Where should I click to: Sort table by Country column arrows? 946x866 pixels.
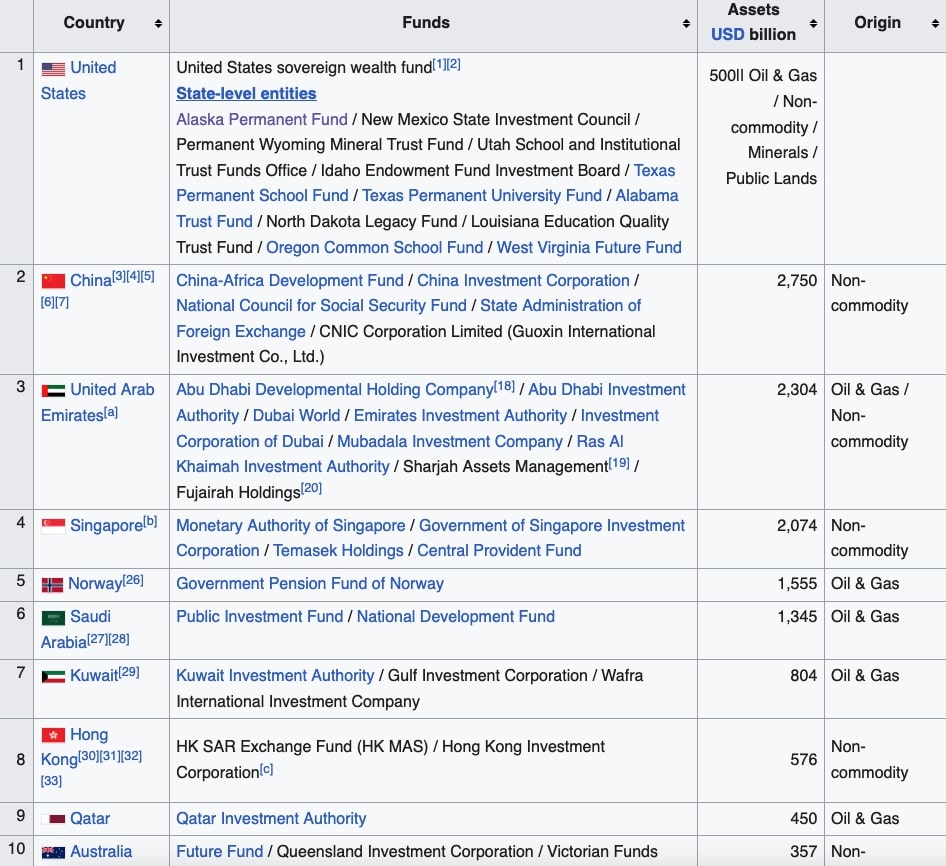[x=158, y=23]
